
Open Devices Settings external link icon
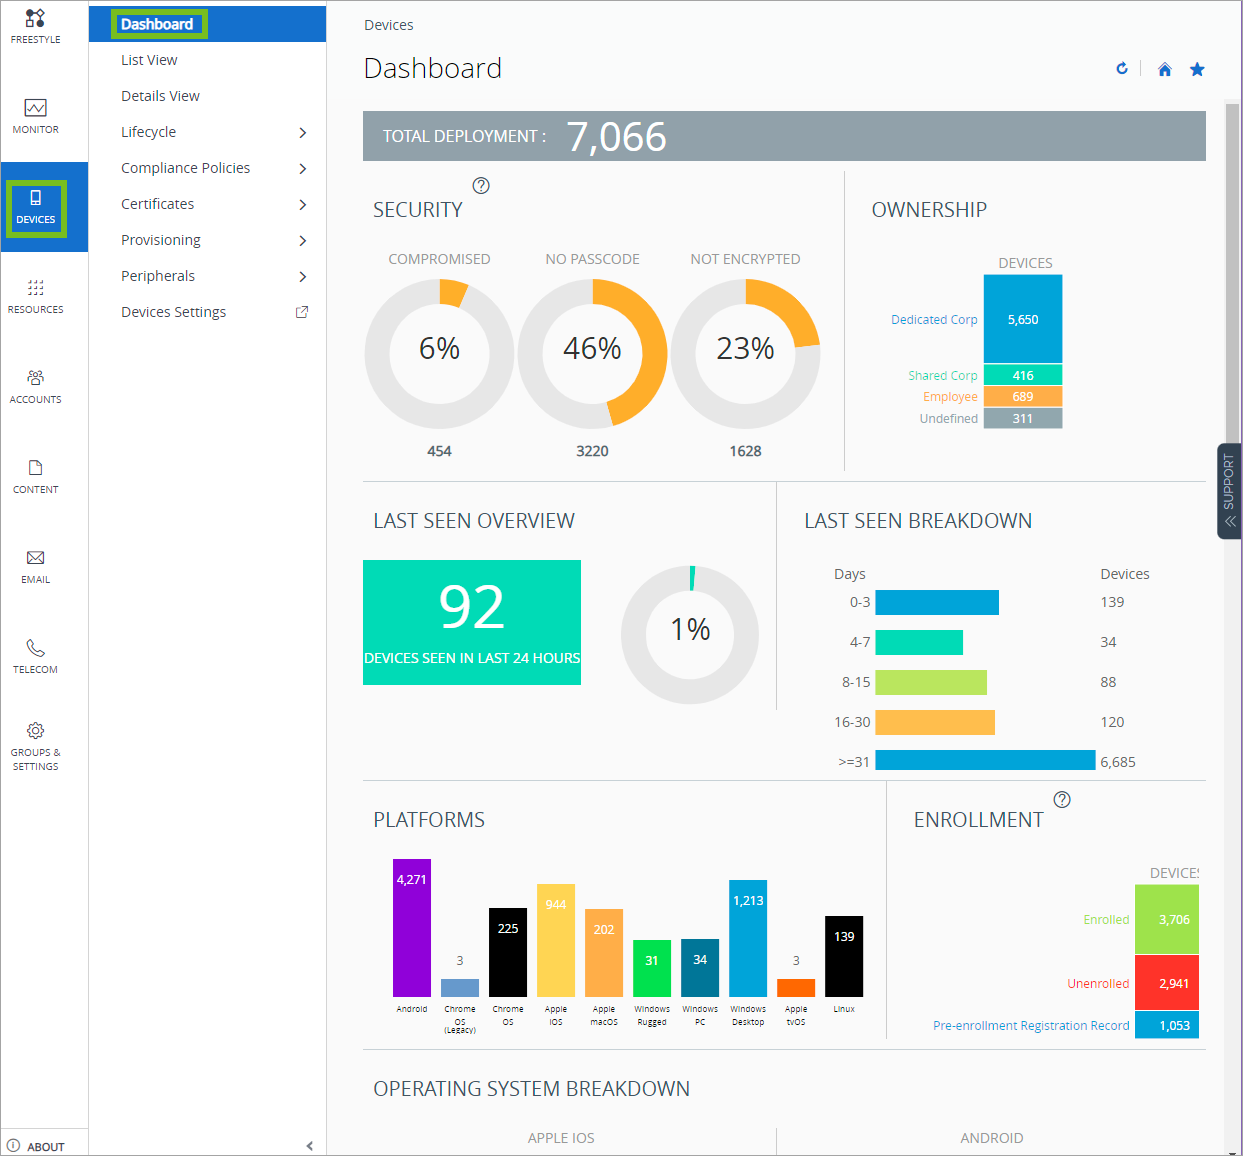302,312
